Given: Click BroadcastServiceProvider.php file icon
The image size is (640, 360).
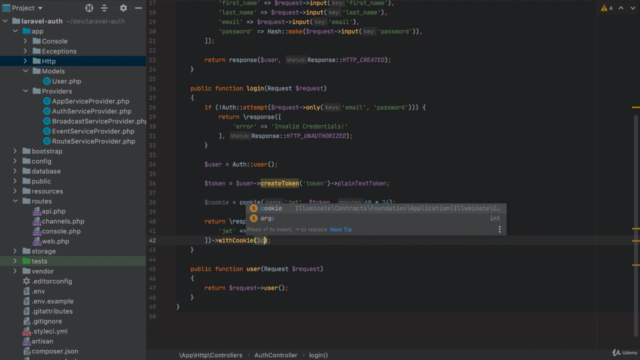Looking at the screenshot, I should coord(47,121).
